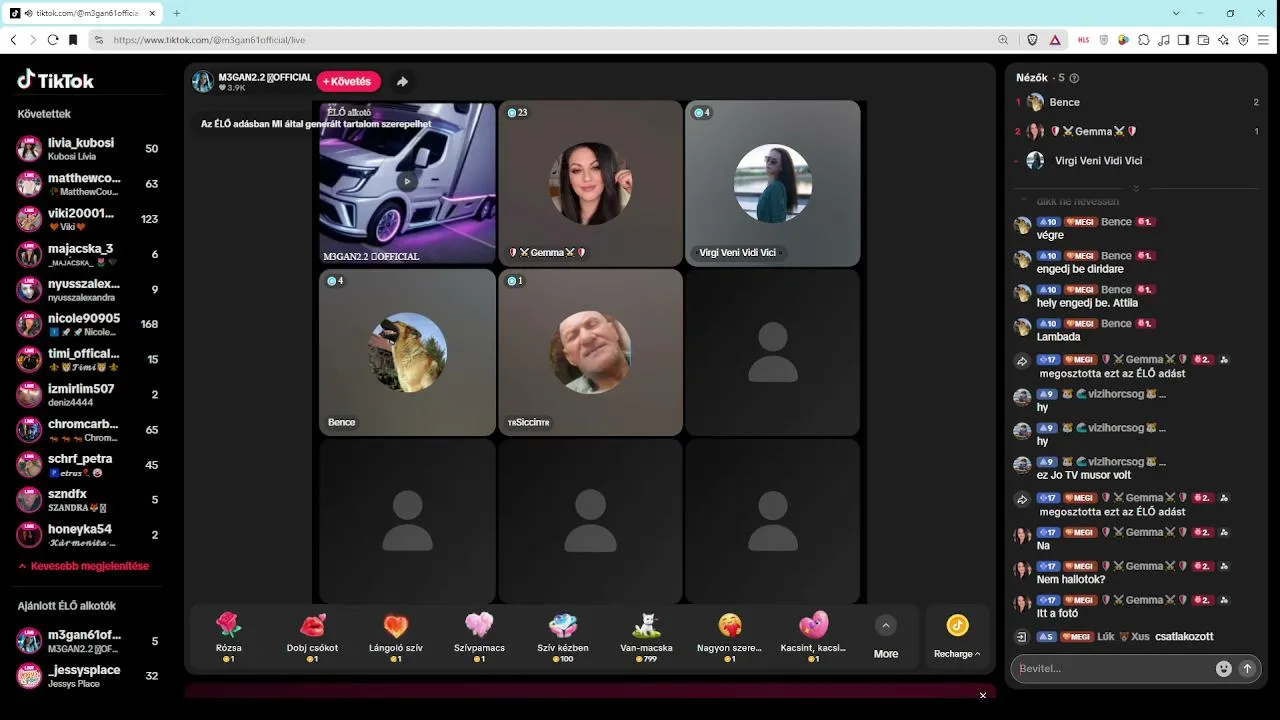Open chromcarb... live channel
The image size is (1280, 720).
coord(88,429)
